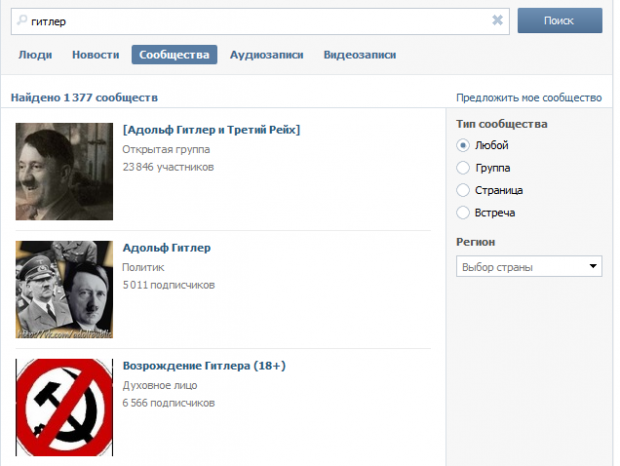
Task: Click the magnifier icon in search field
Action: (x=22, y=20)
